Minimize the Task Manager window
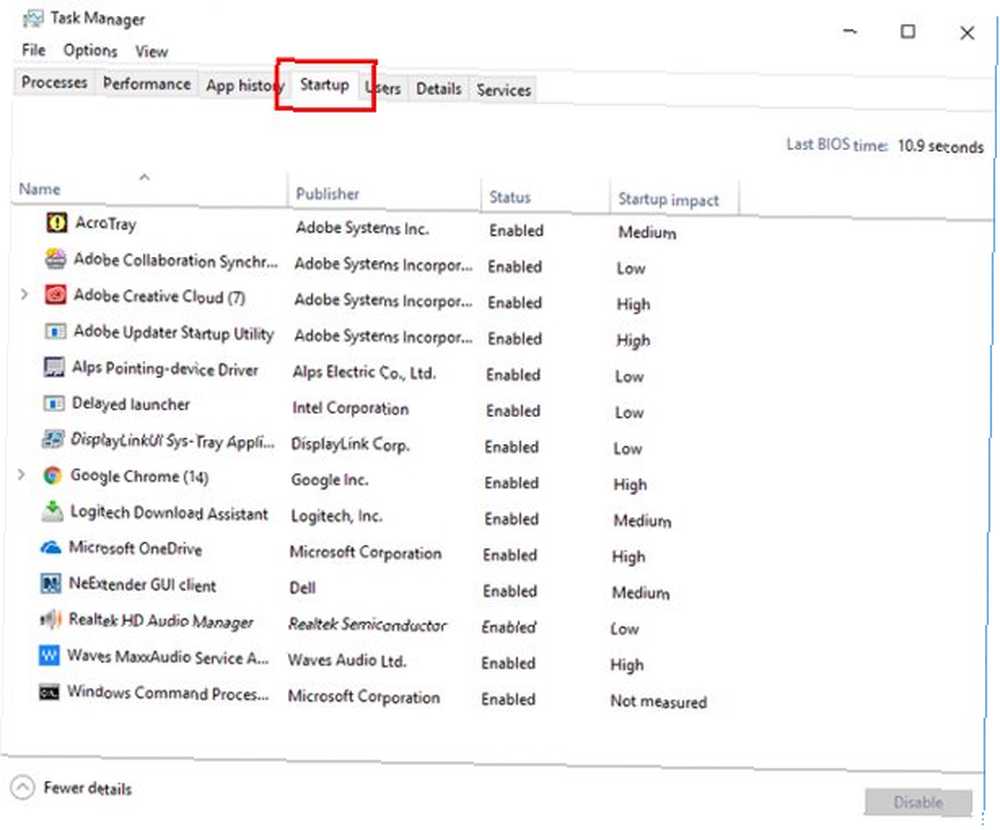Screen dimensions: 1000x830 pyautogui.click(x=849, y=31)
